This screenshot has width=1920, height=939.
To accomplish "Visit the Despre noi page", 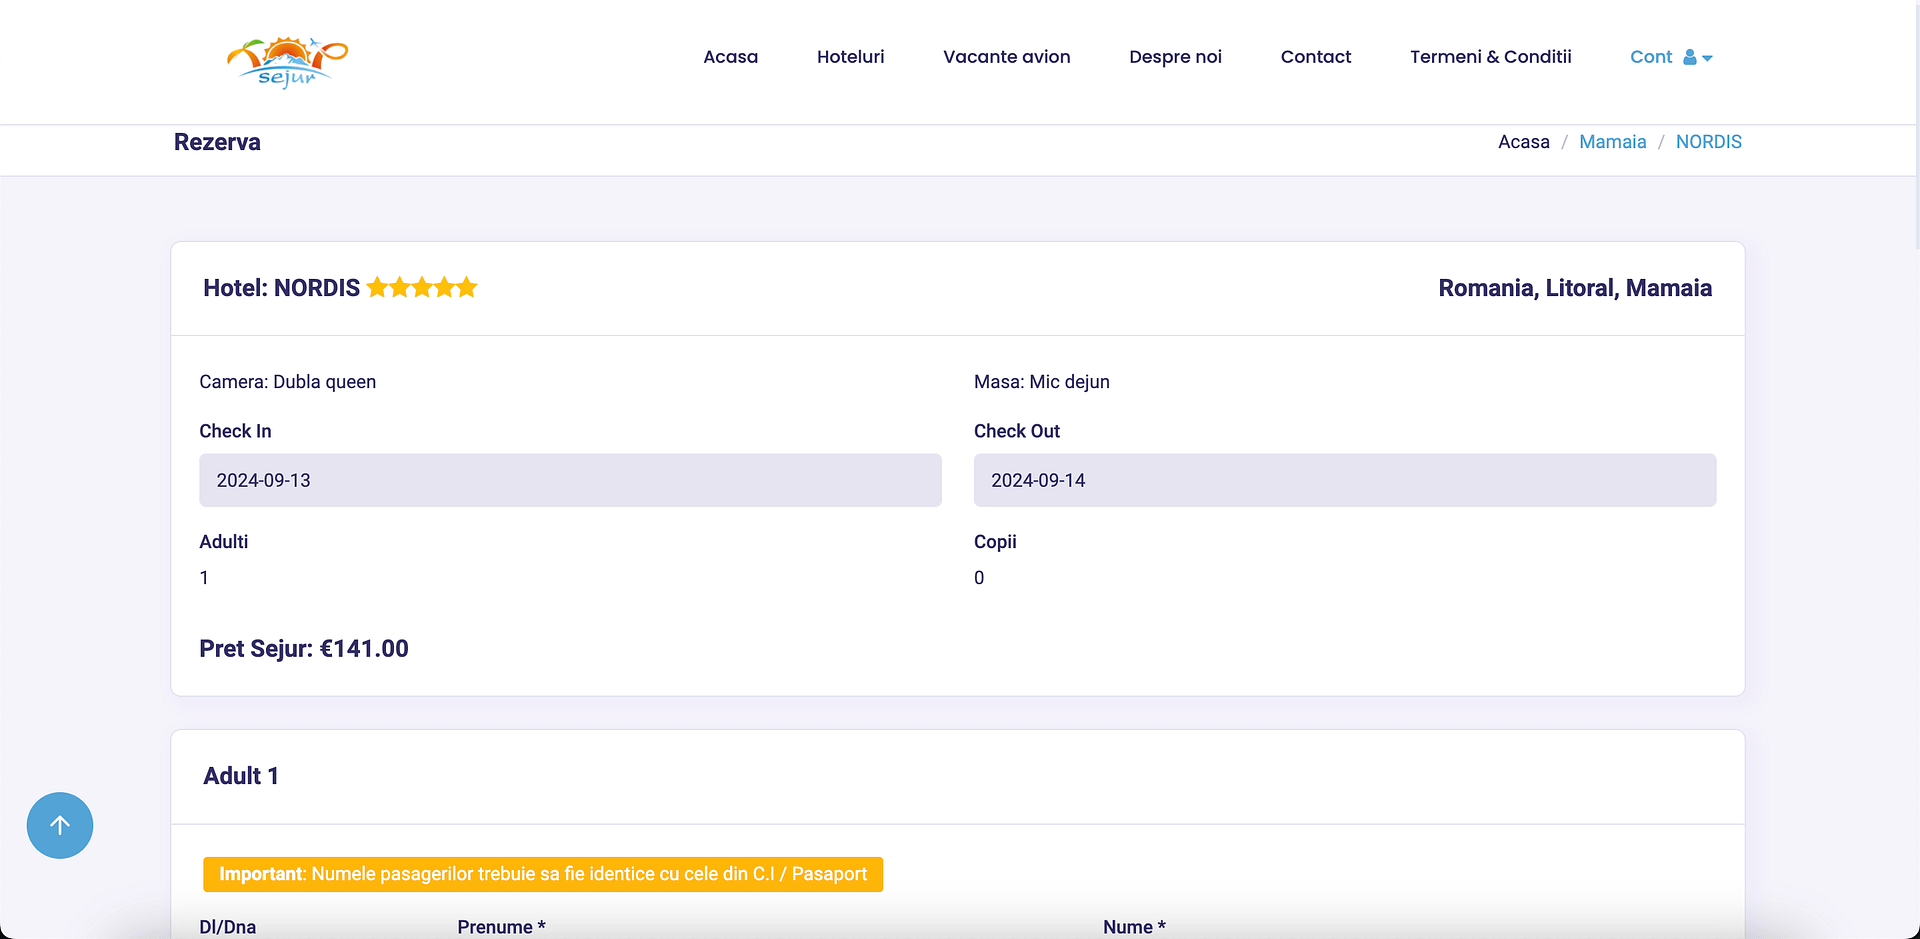I will point(1175,57).
